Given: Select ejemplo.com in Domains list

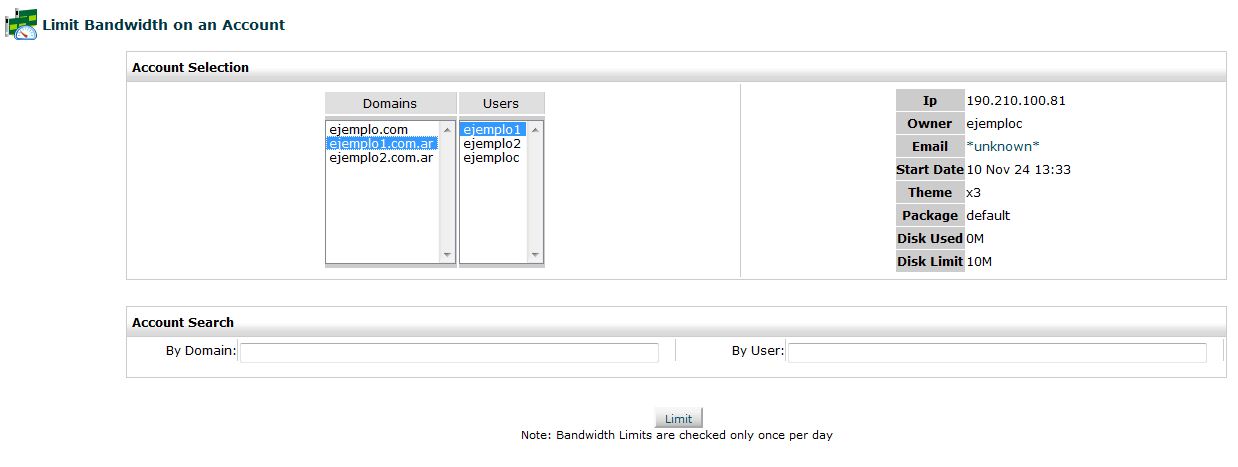Looking at the screenshot, I should tap(368, 129).
